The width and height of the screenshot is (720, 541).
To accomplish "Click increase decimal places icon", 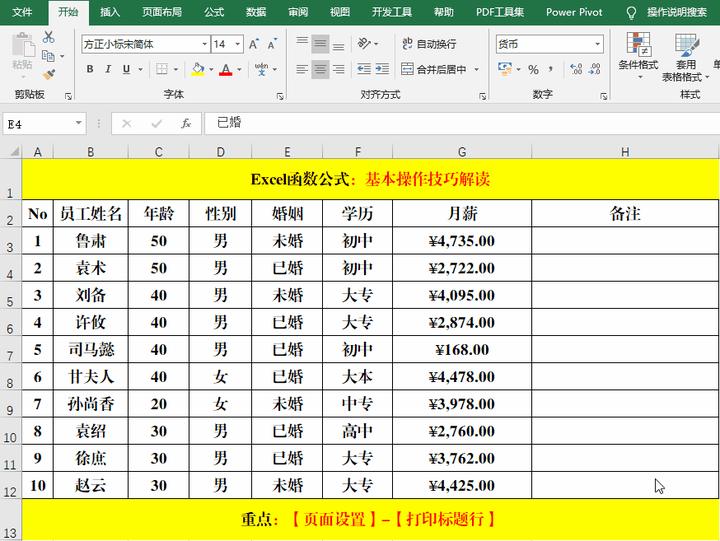I will click(576, 69).
